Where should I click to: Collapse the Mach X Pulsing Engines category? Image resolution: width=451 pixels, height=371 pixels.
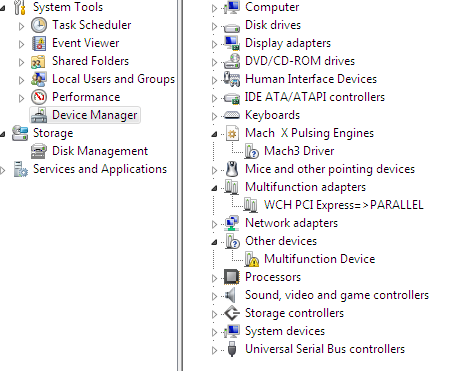coord(214,134)
